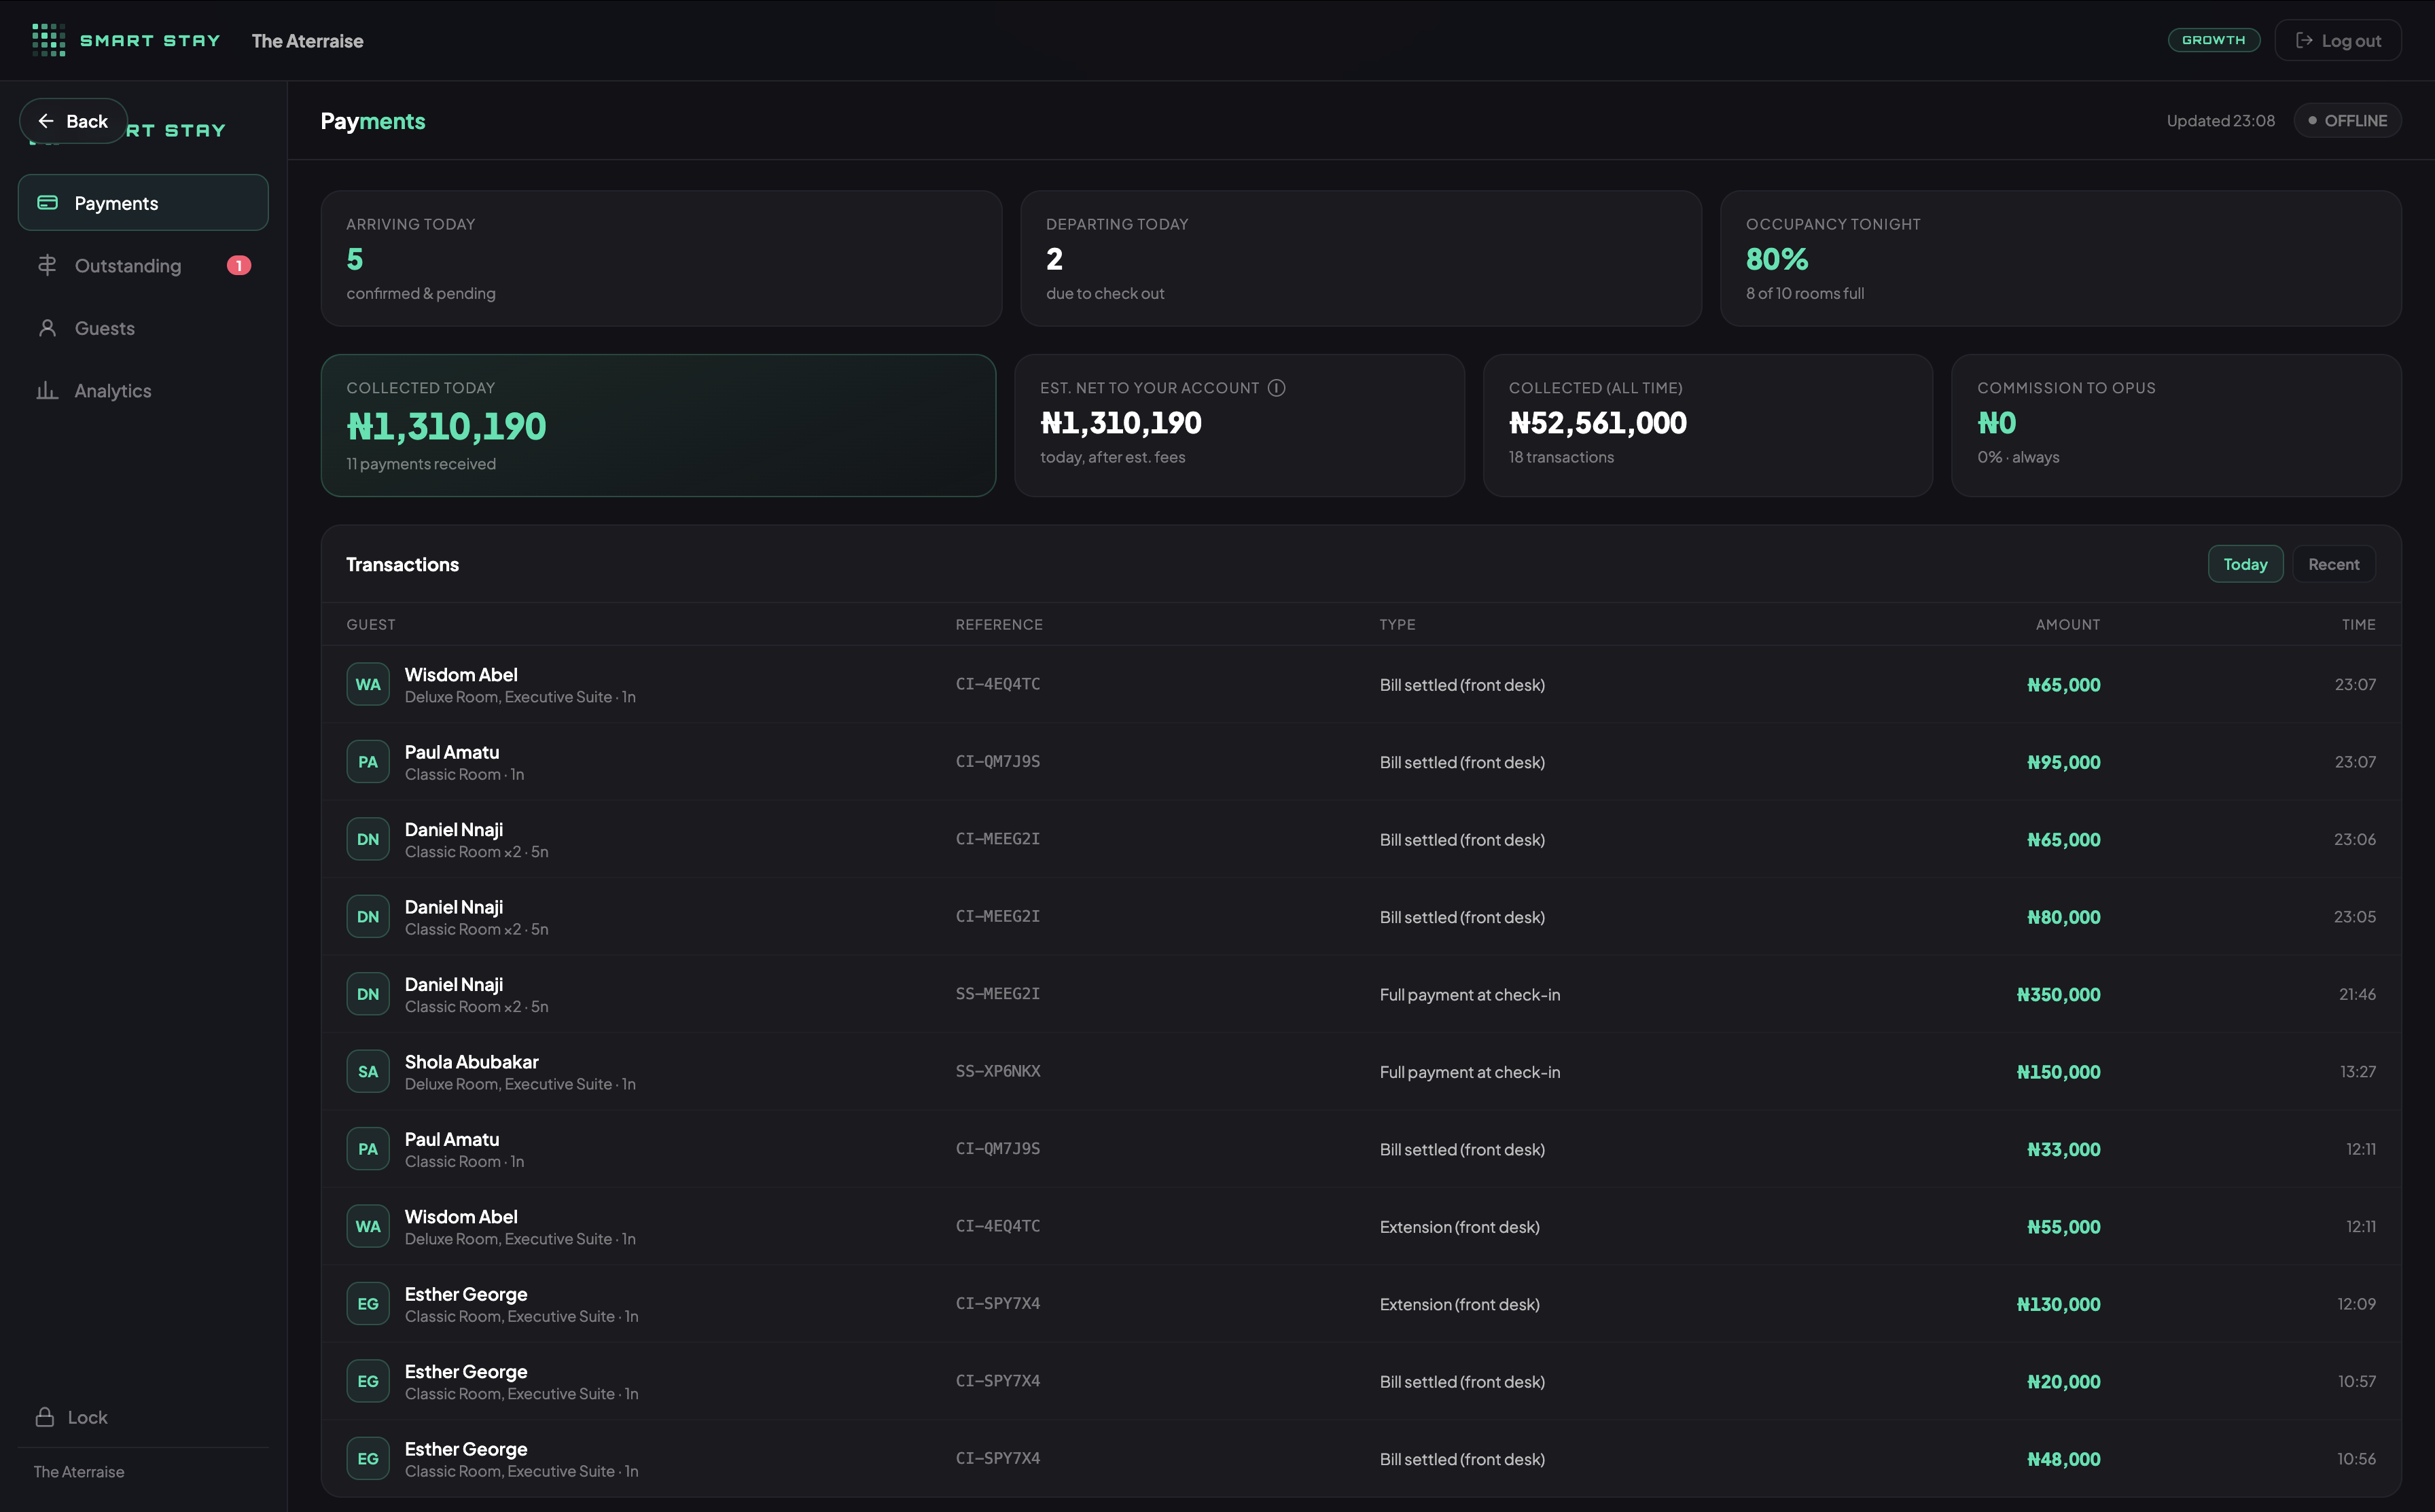Switch to the Recent transactions tab
The height and width of the screenshot is (1512, 2435).
pyautogui.click(x=2333, y=564)
